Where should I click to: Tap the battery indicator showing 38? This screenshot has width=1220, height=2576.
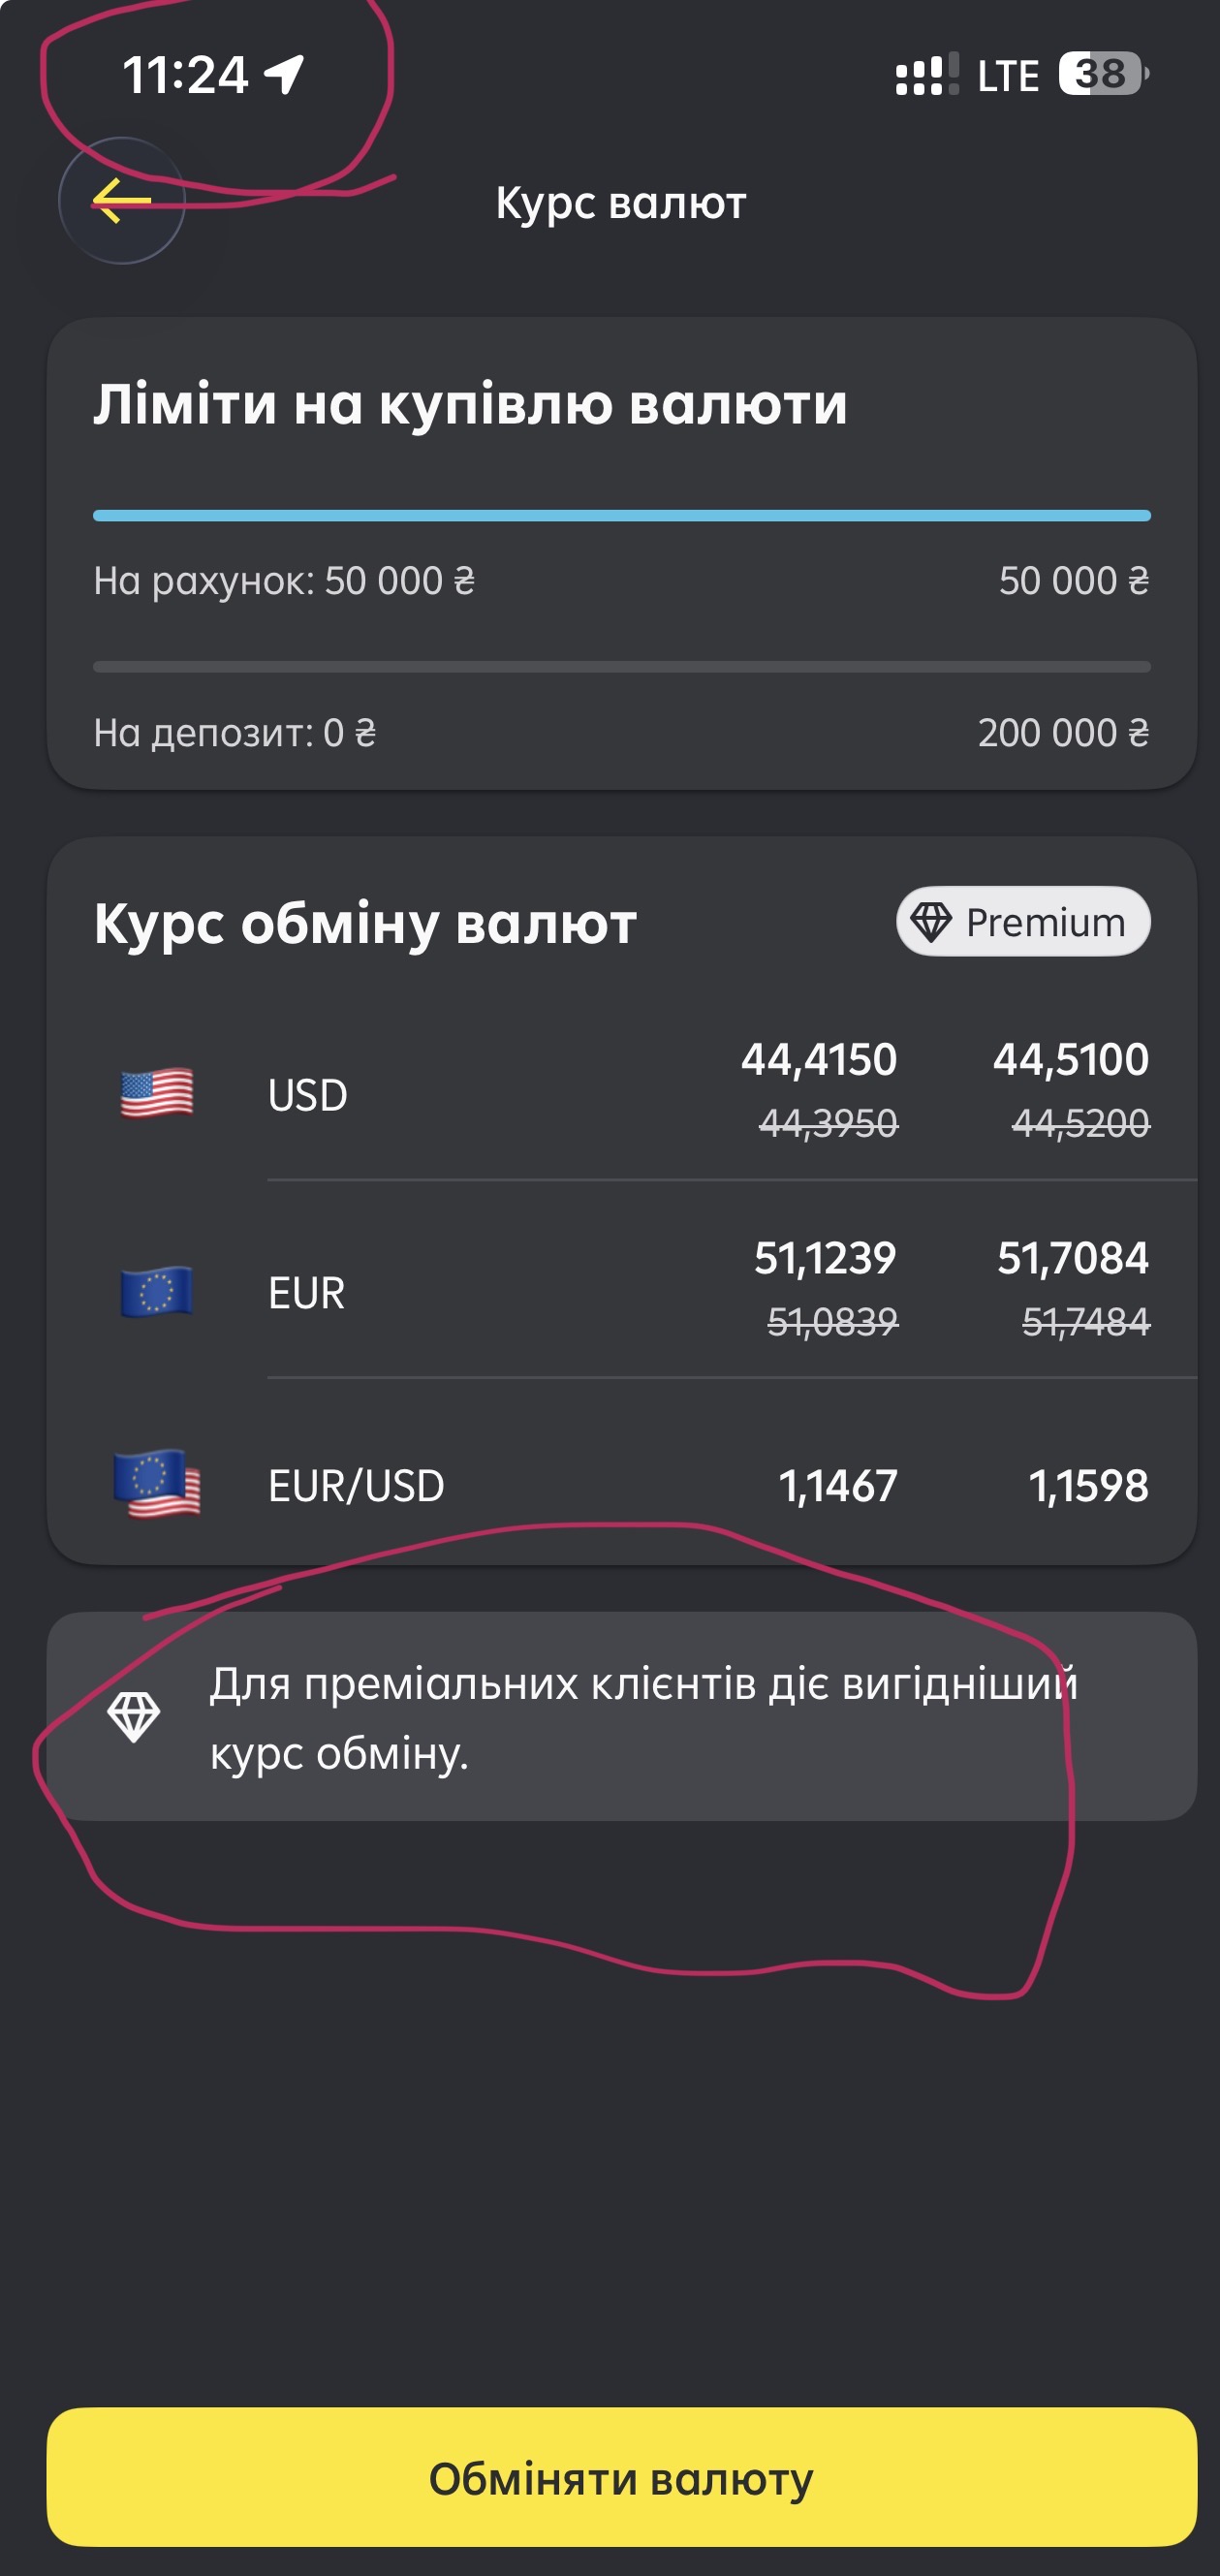tap(1104, 74)
